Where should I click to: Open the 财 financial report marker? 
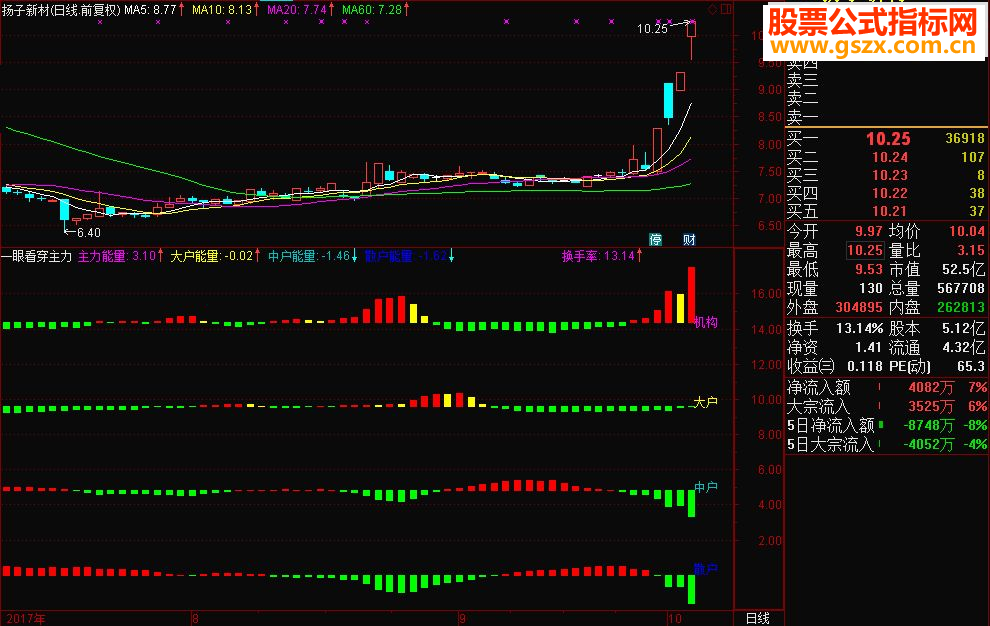689,239
